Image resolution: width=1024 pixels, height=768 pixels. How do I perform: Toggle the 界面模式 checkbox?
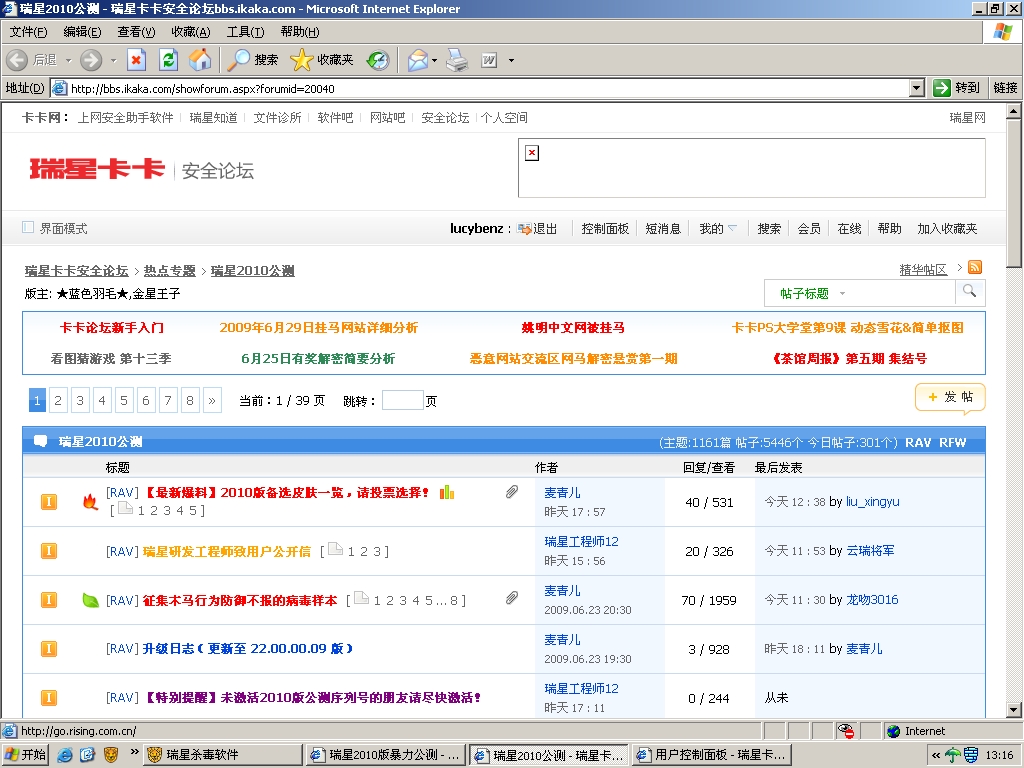(x=28, y=228)
